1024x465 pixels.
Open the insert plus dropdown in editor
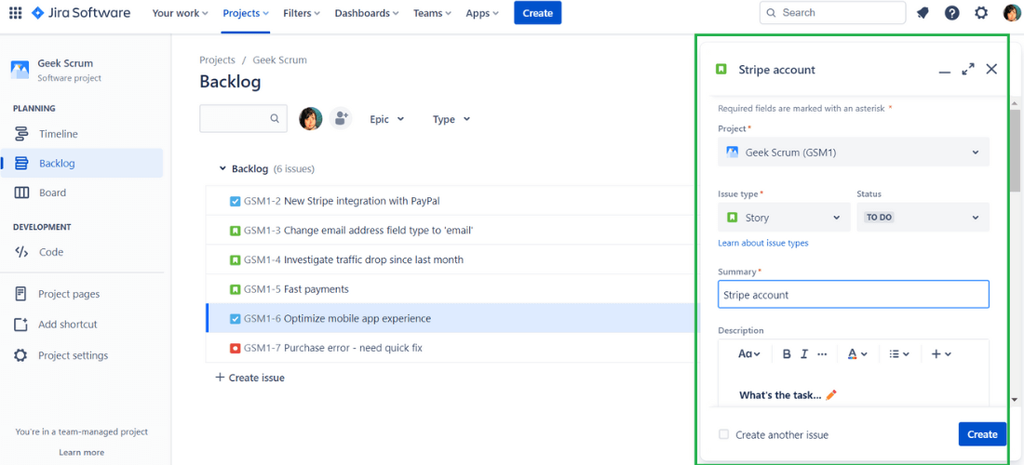(941, 354)
